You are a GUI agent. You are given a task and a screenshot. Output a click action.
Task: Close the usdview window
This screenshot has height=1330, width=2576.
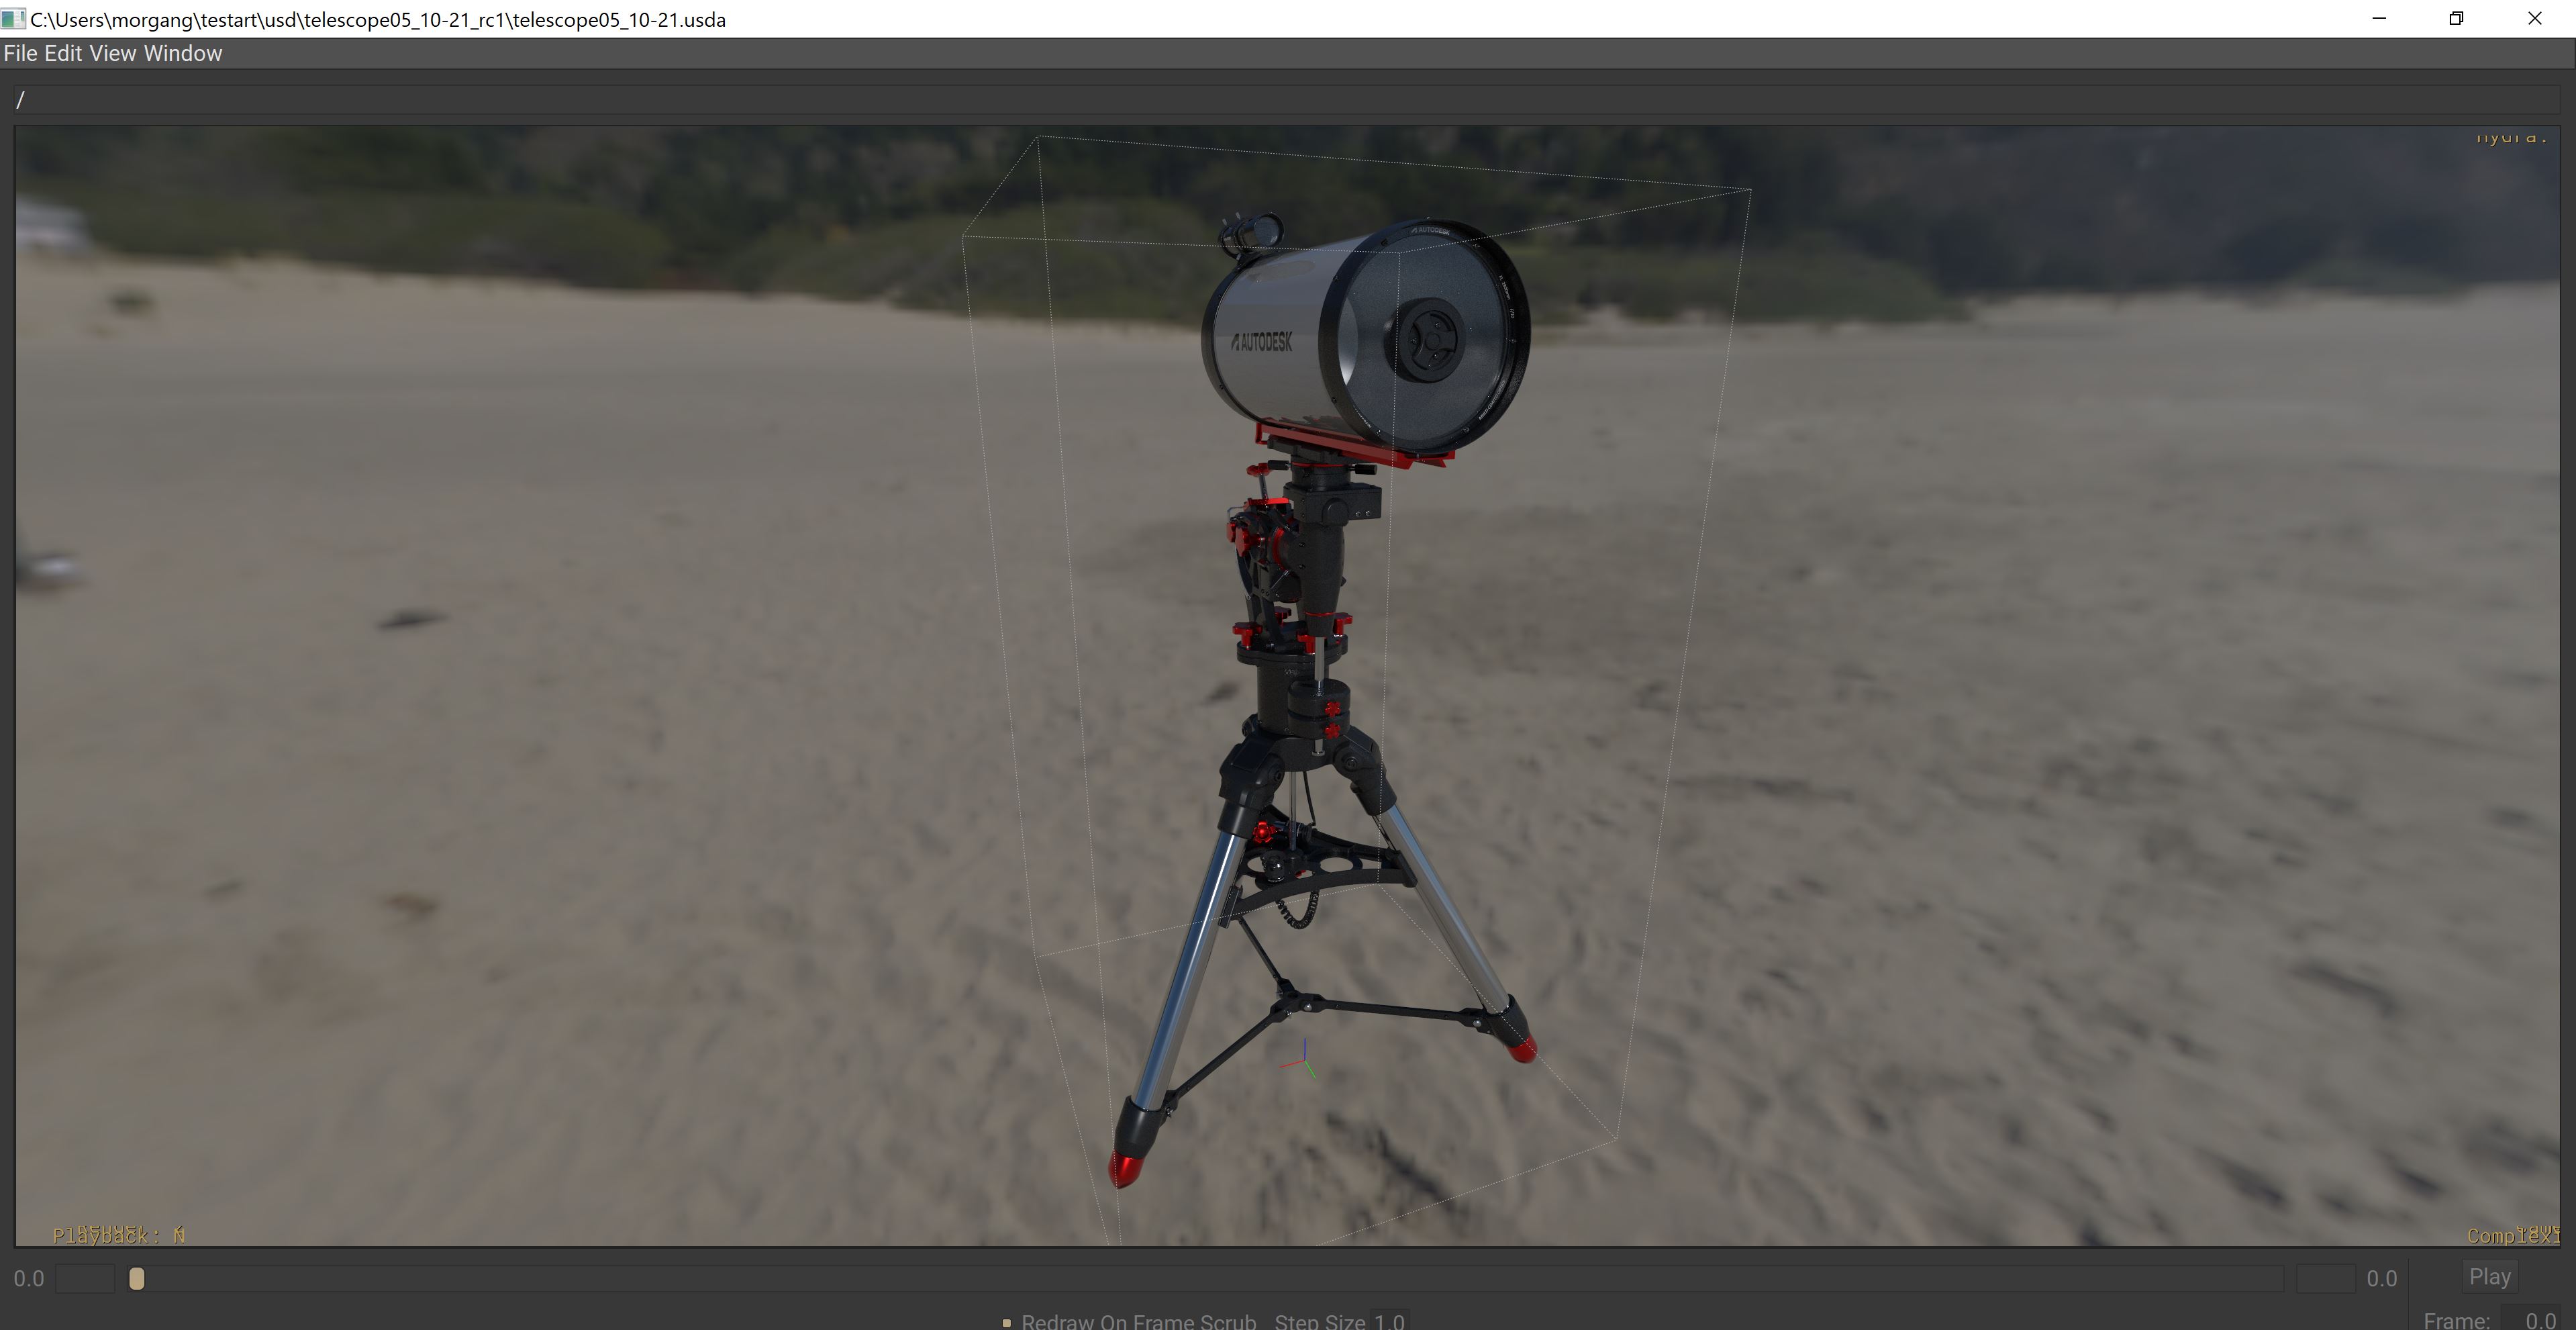tap(2534, 19)
